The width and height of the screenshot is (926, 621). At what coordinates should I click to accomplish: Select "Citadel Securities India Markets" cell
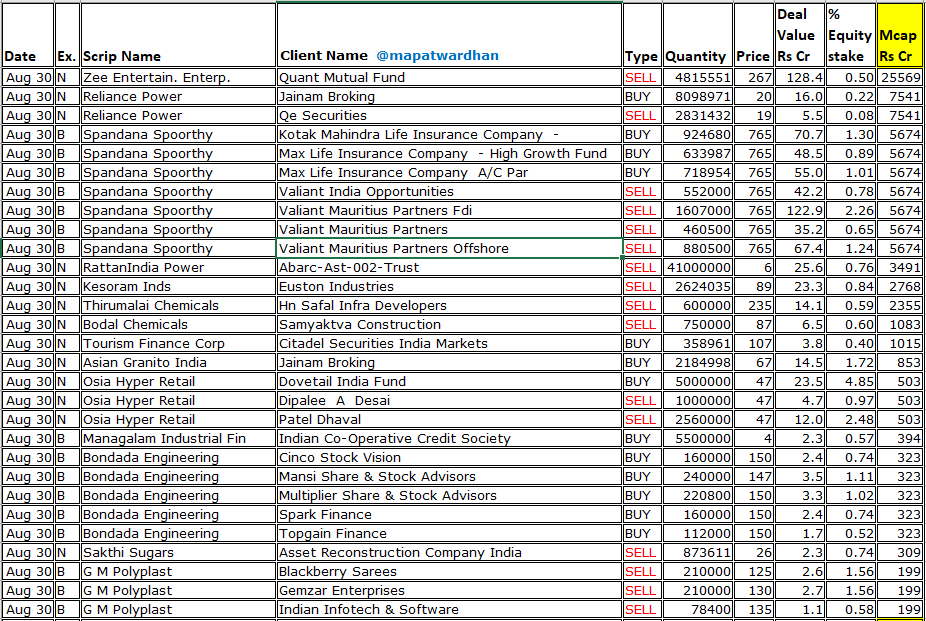(449, 344)
